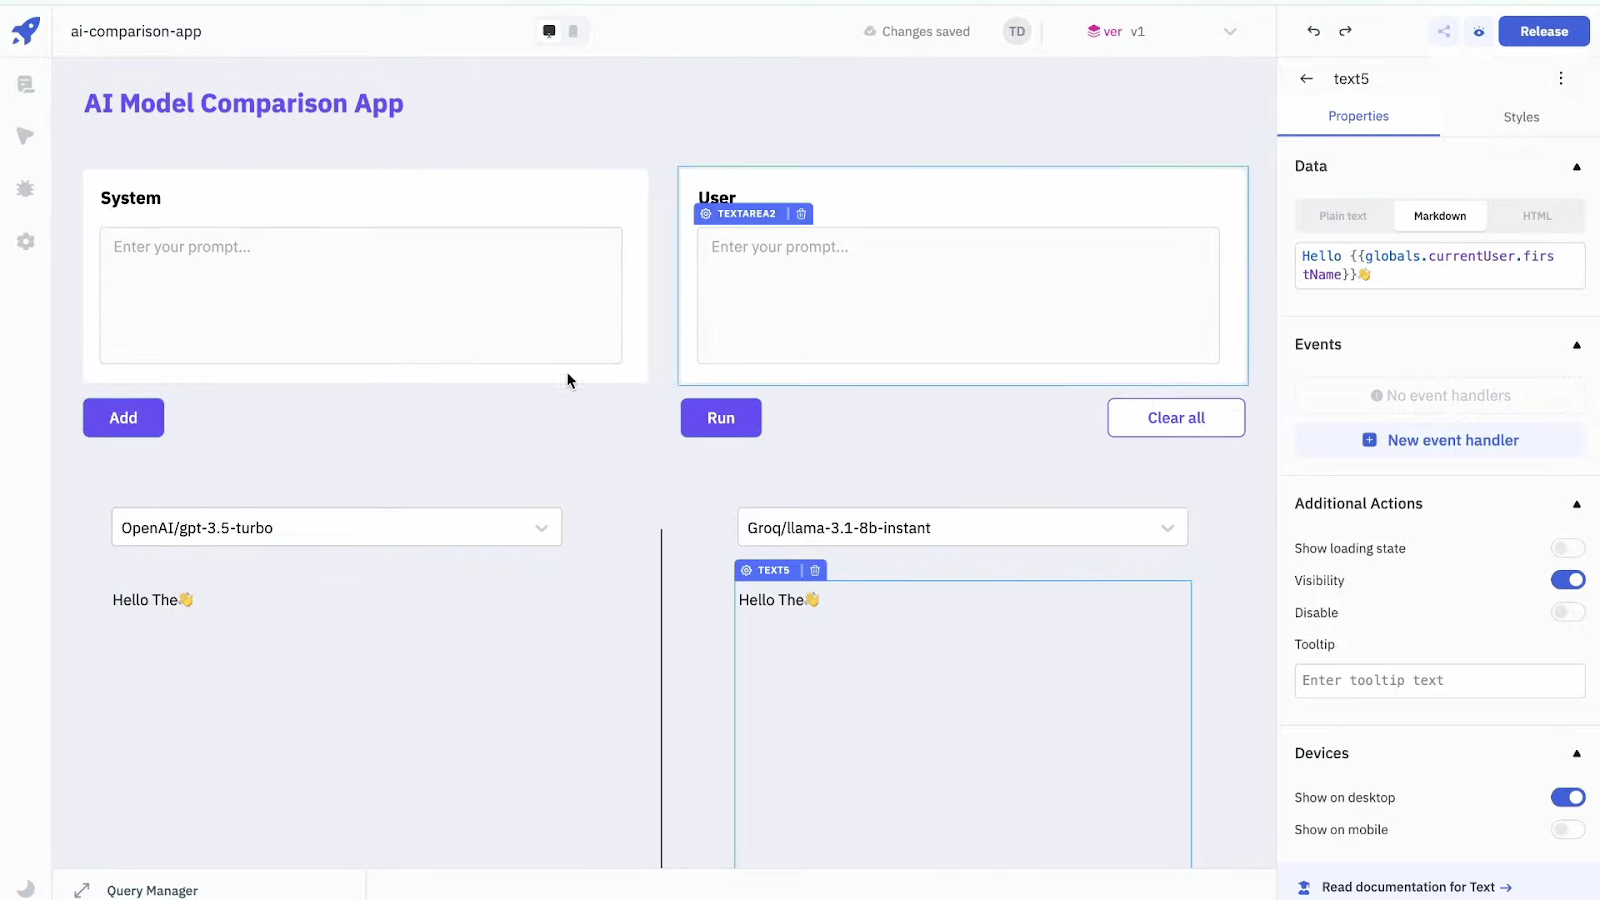
Task: Switch canvas to desktop layout view
Action: pos(549,31)
